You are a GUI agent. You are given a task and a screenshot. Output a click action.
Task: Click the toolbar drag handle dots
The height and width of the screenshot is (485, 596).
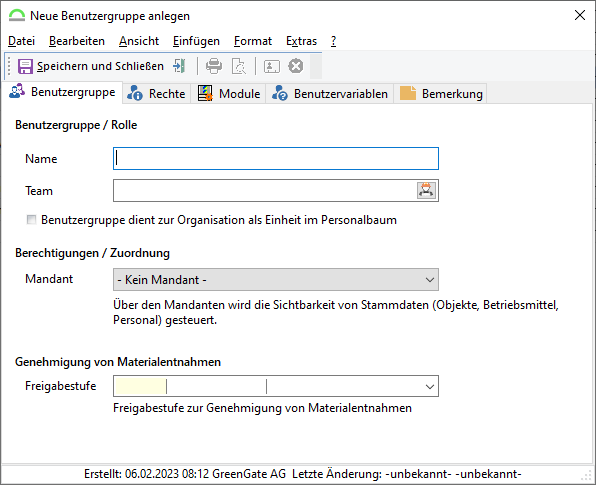(9, 66)
